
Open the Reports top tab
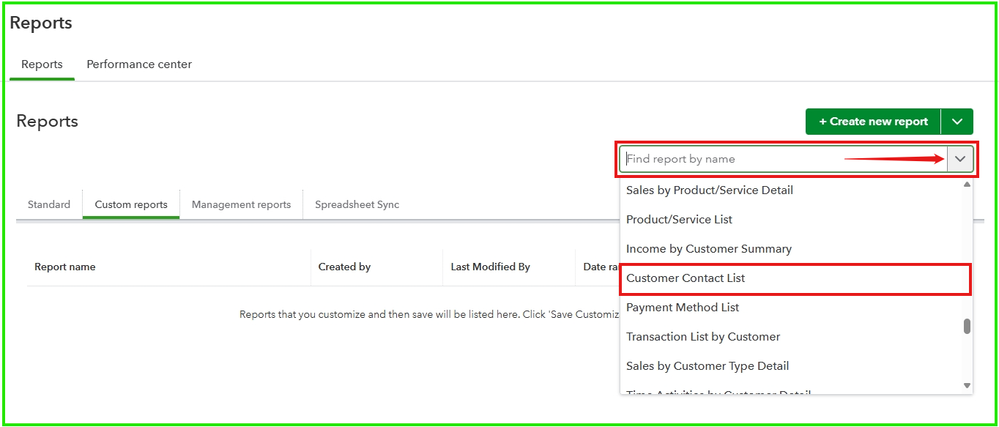[42, 64]
